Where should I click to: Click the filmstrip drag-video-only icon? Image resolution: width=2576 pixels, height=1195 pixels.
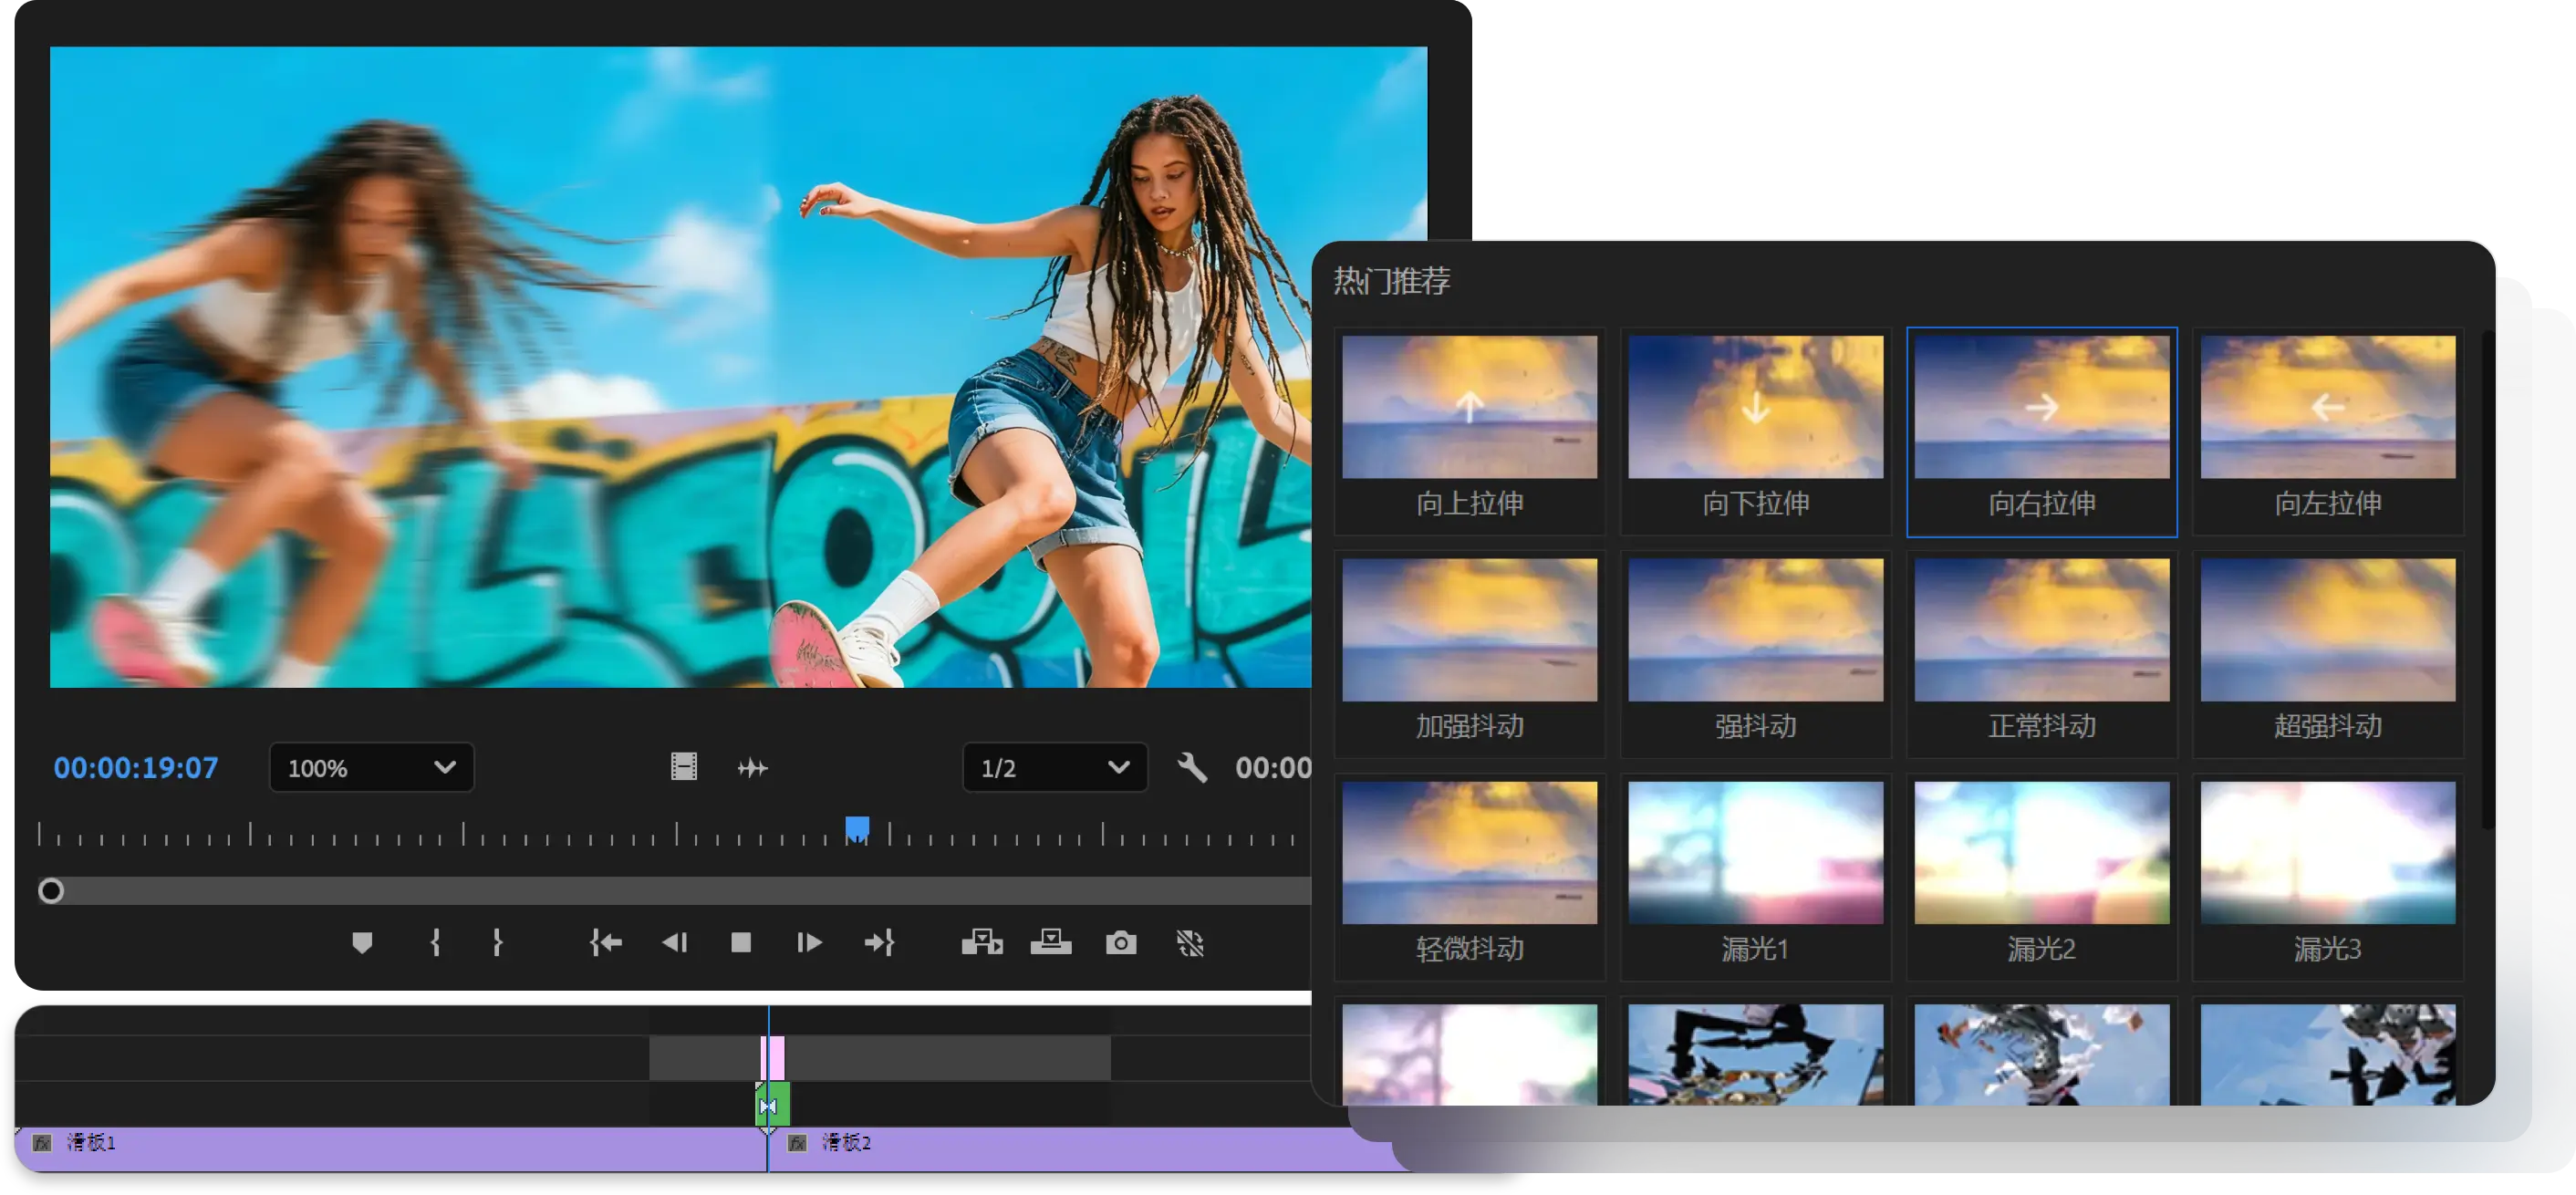click(x=684, y=767)
